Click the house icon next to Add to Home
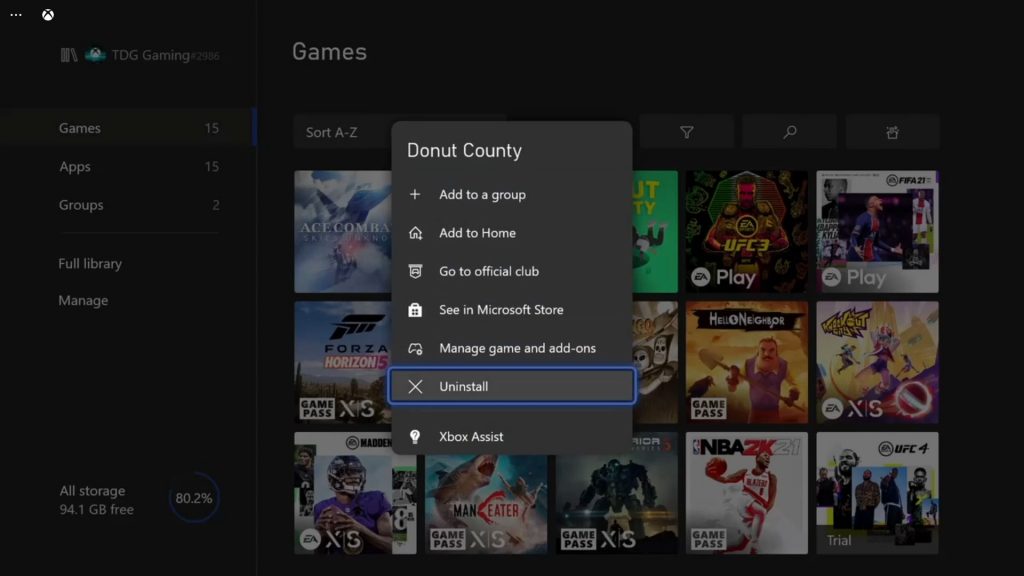 point(415,232)
